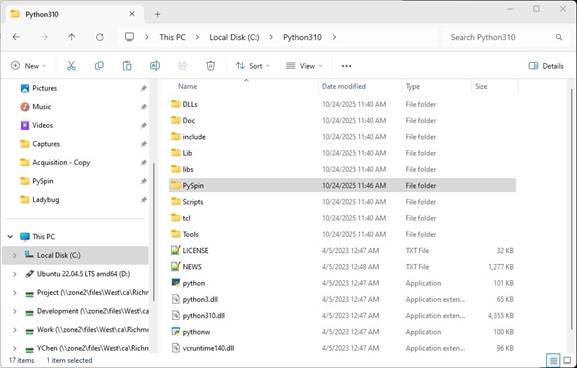Click the search magnifier icon
The width and height of the screenshot is (577, 368).
tap(559, 37)
